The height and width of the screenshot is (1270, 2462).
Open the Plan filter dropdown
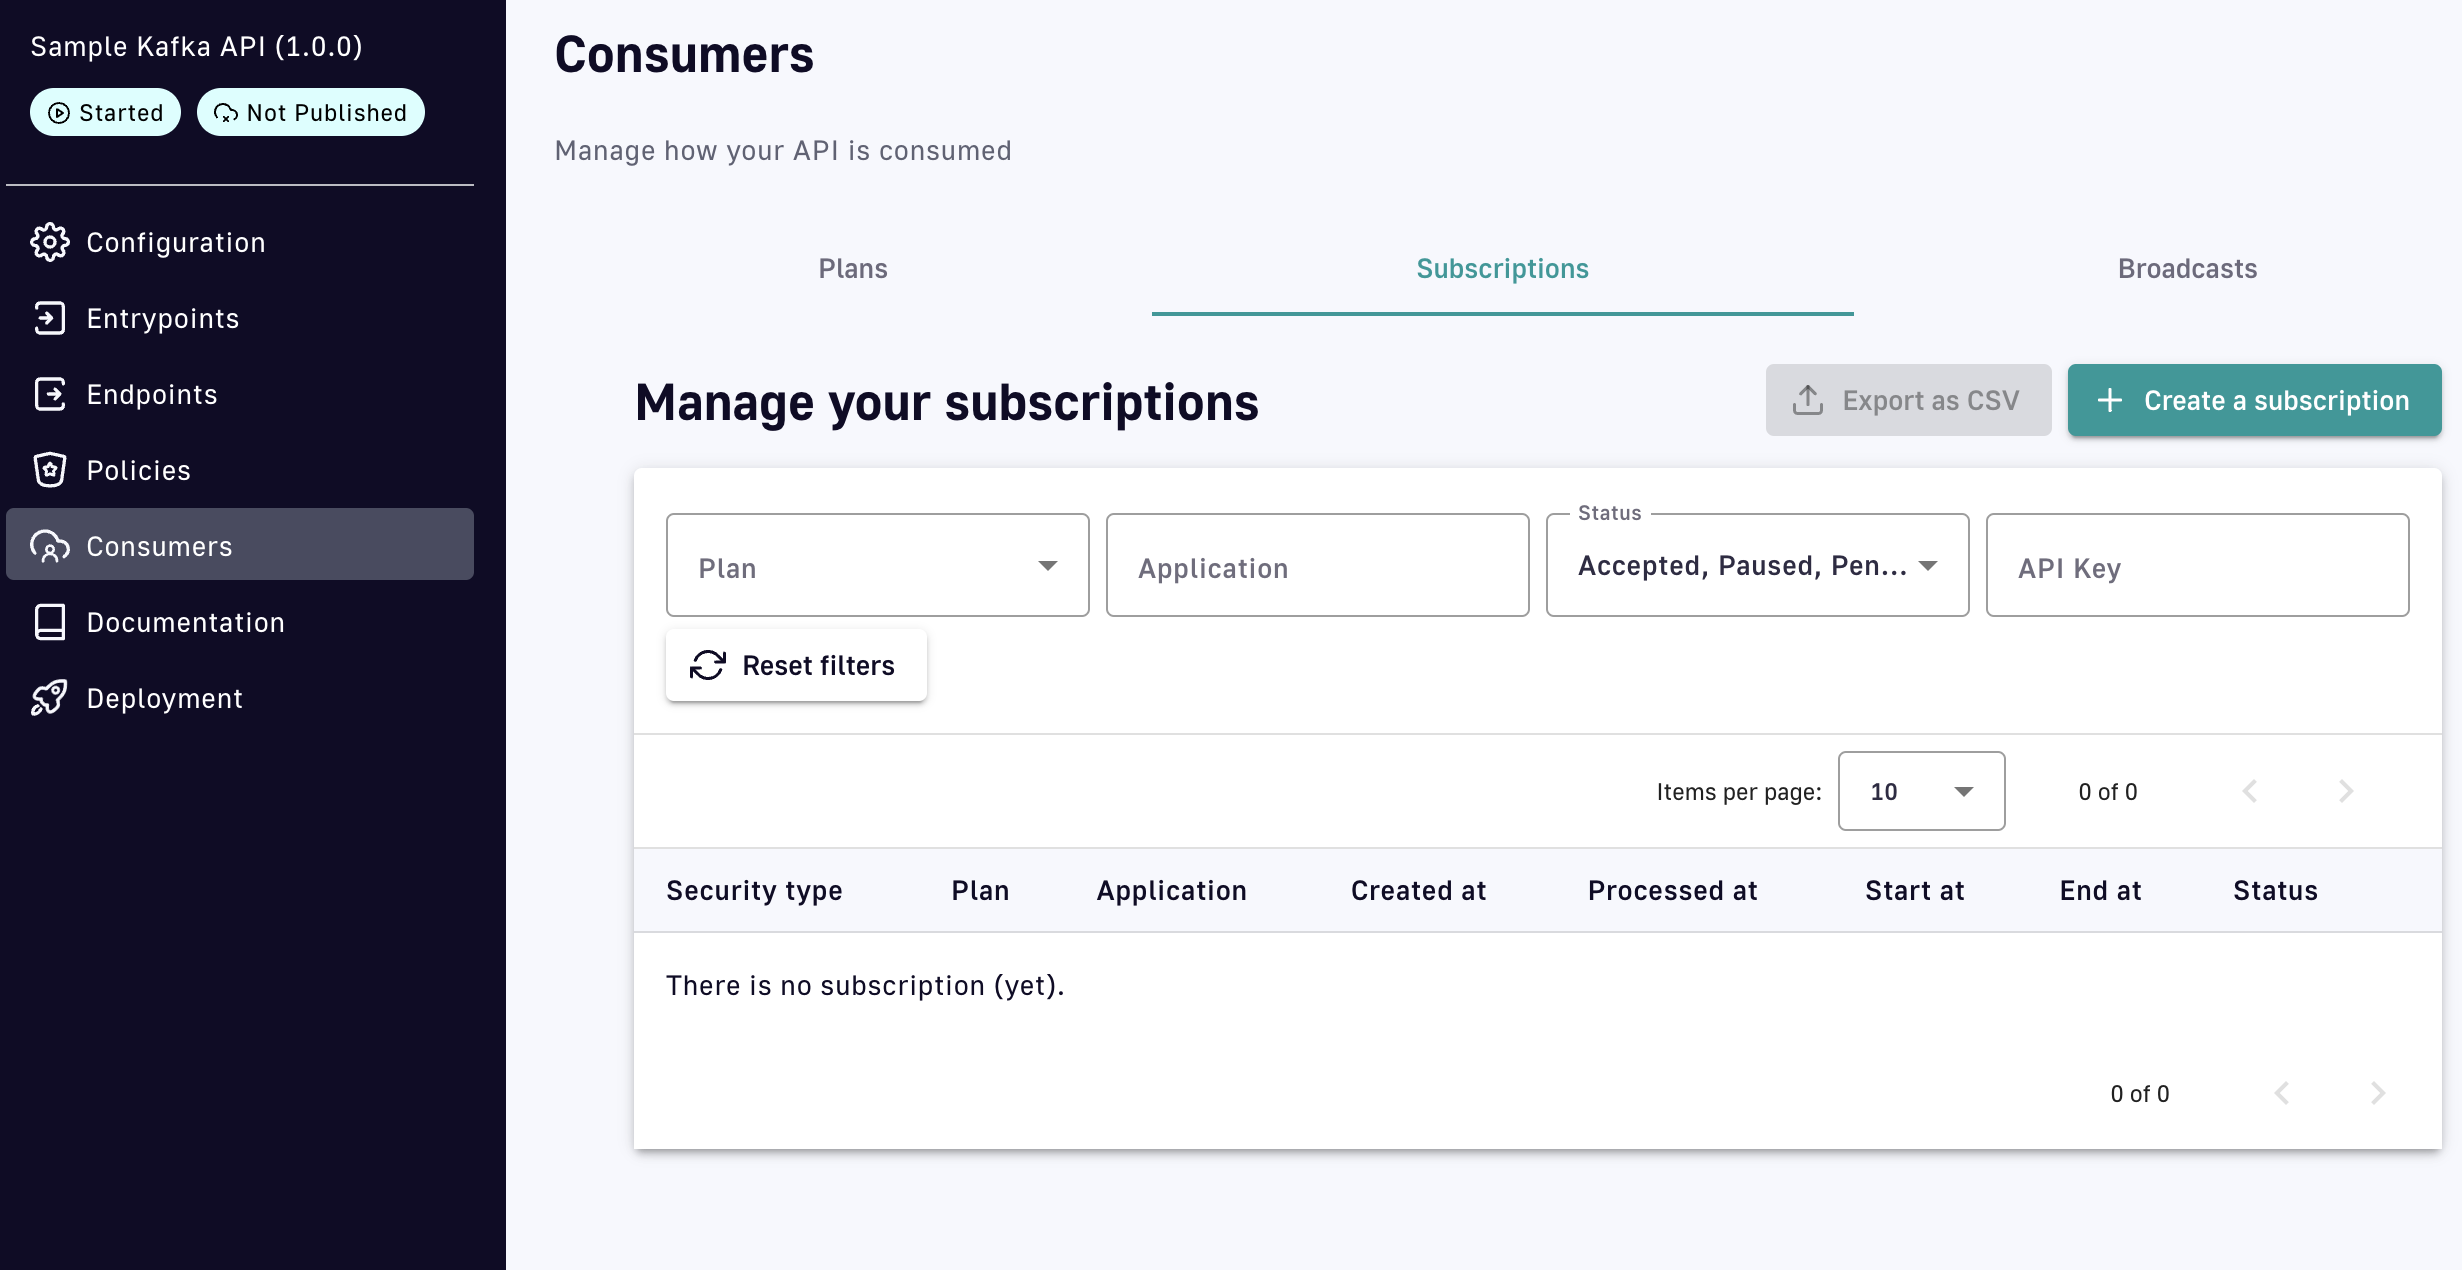coord(877,565)
